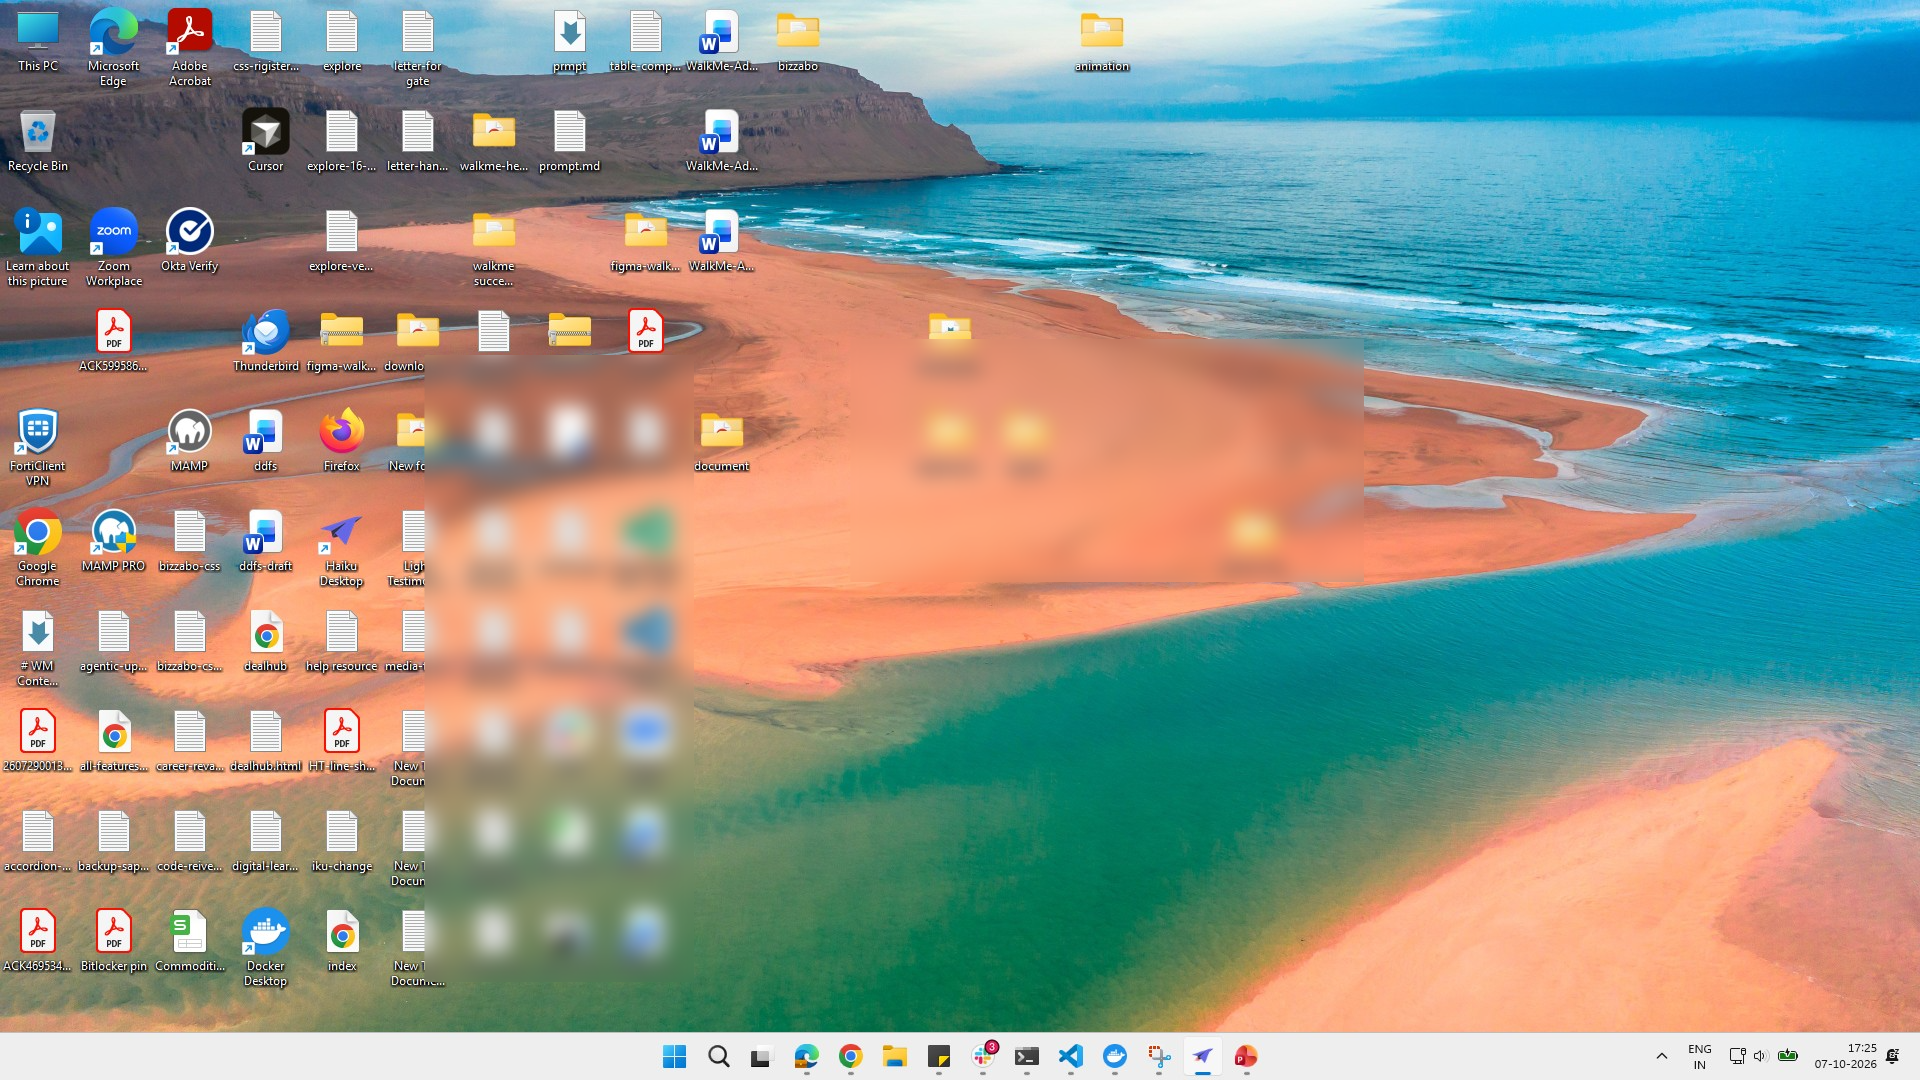The width and height of the screenshot is (1920, 1080).
Task: Open Visual Studio Code from taskbar
Action: pyautogui.click(x=1071, y=1056)
